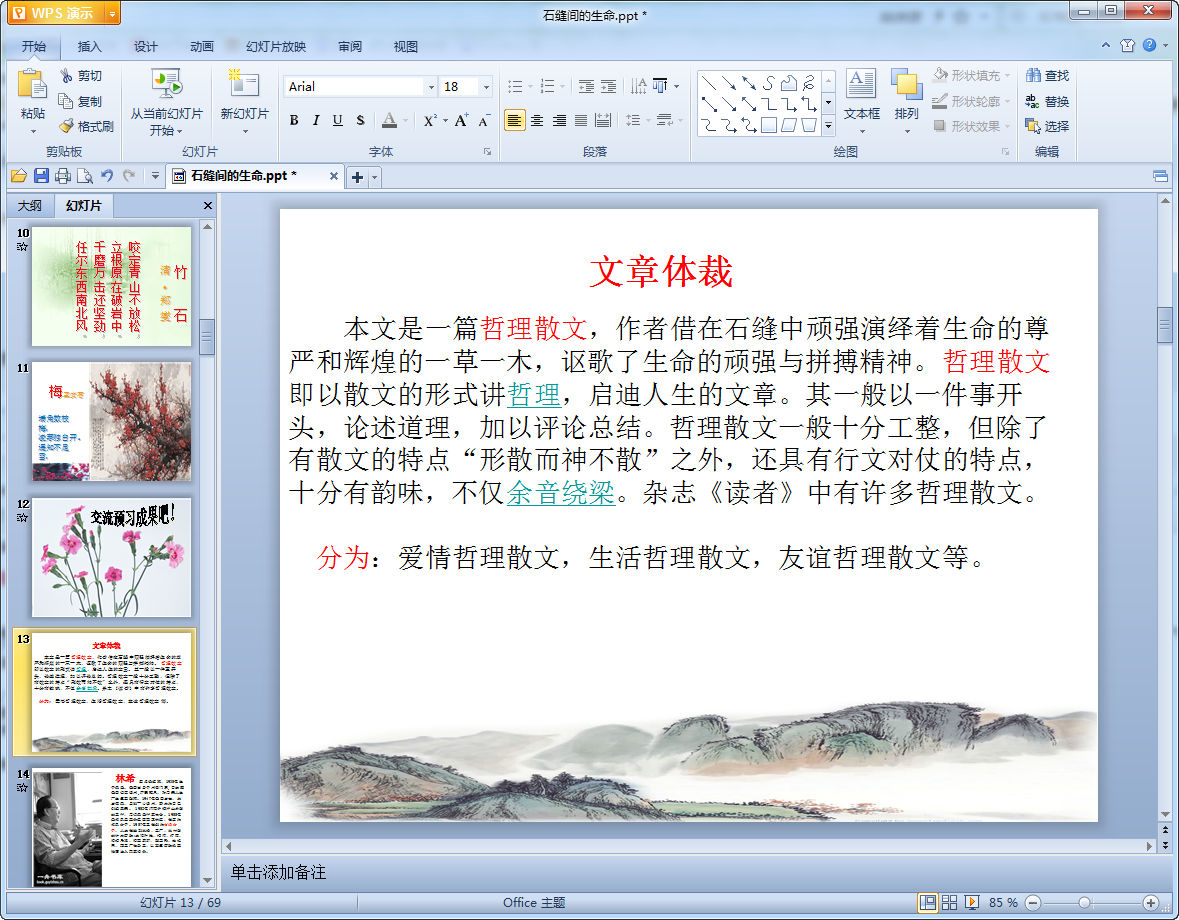Open the Design ribbon tab
Viewport: 1179px width, 920px height.
coord(146,47)
